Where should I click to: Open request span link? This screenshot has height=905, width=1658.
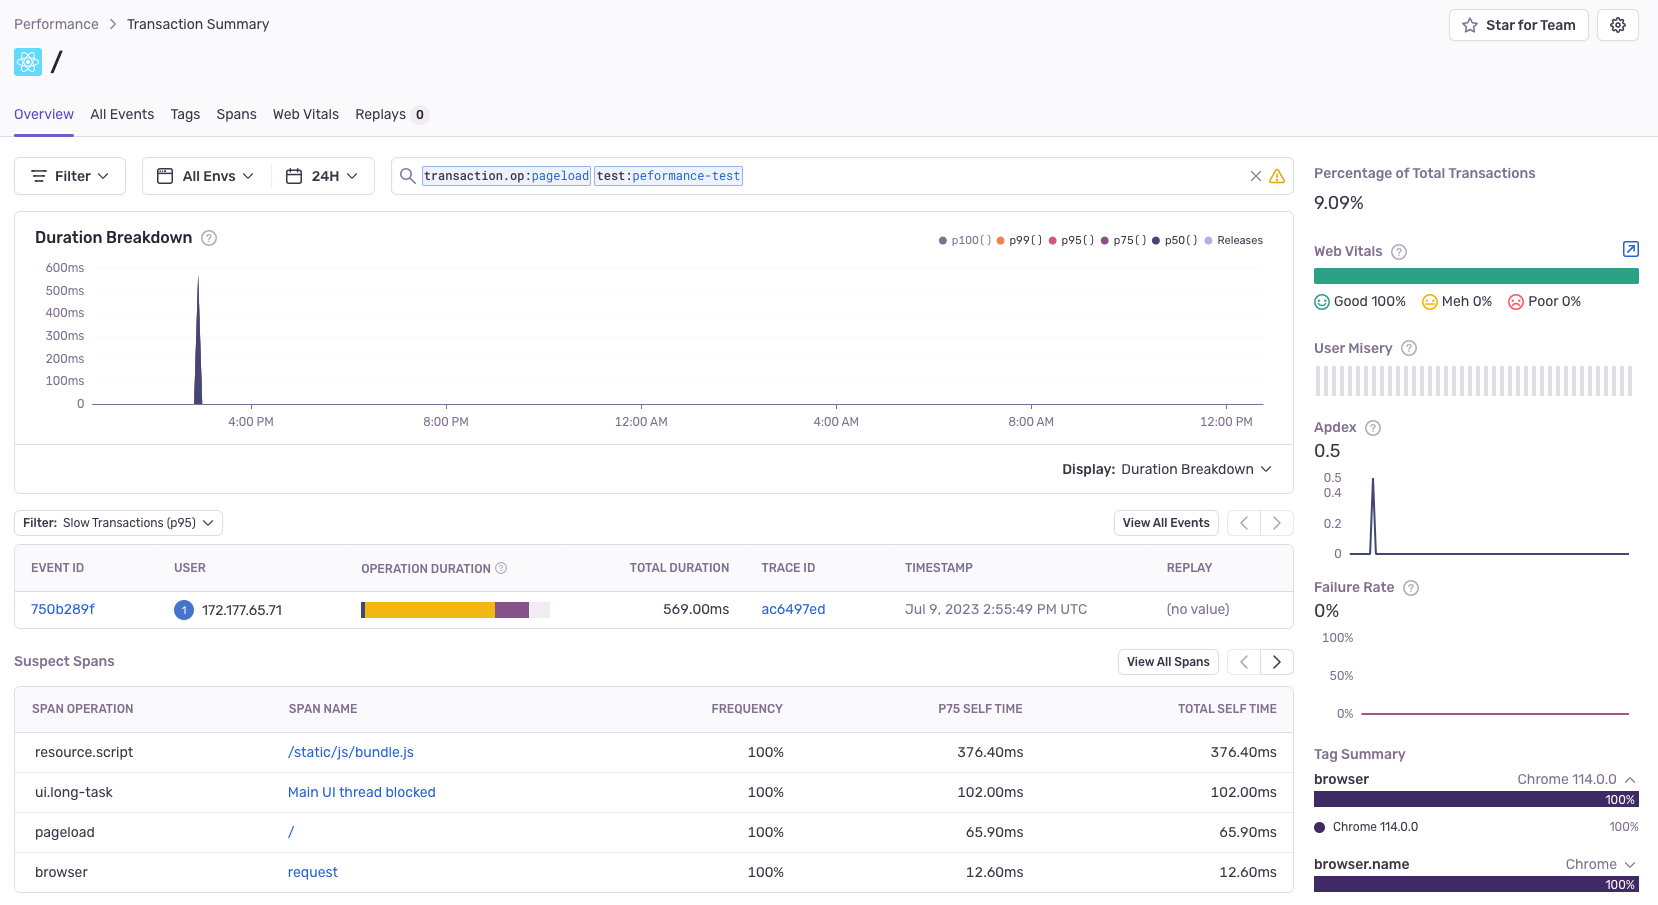(x=313, y=873)
